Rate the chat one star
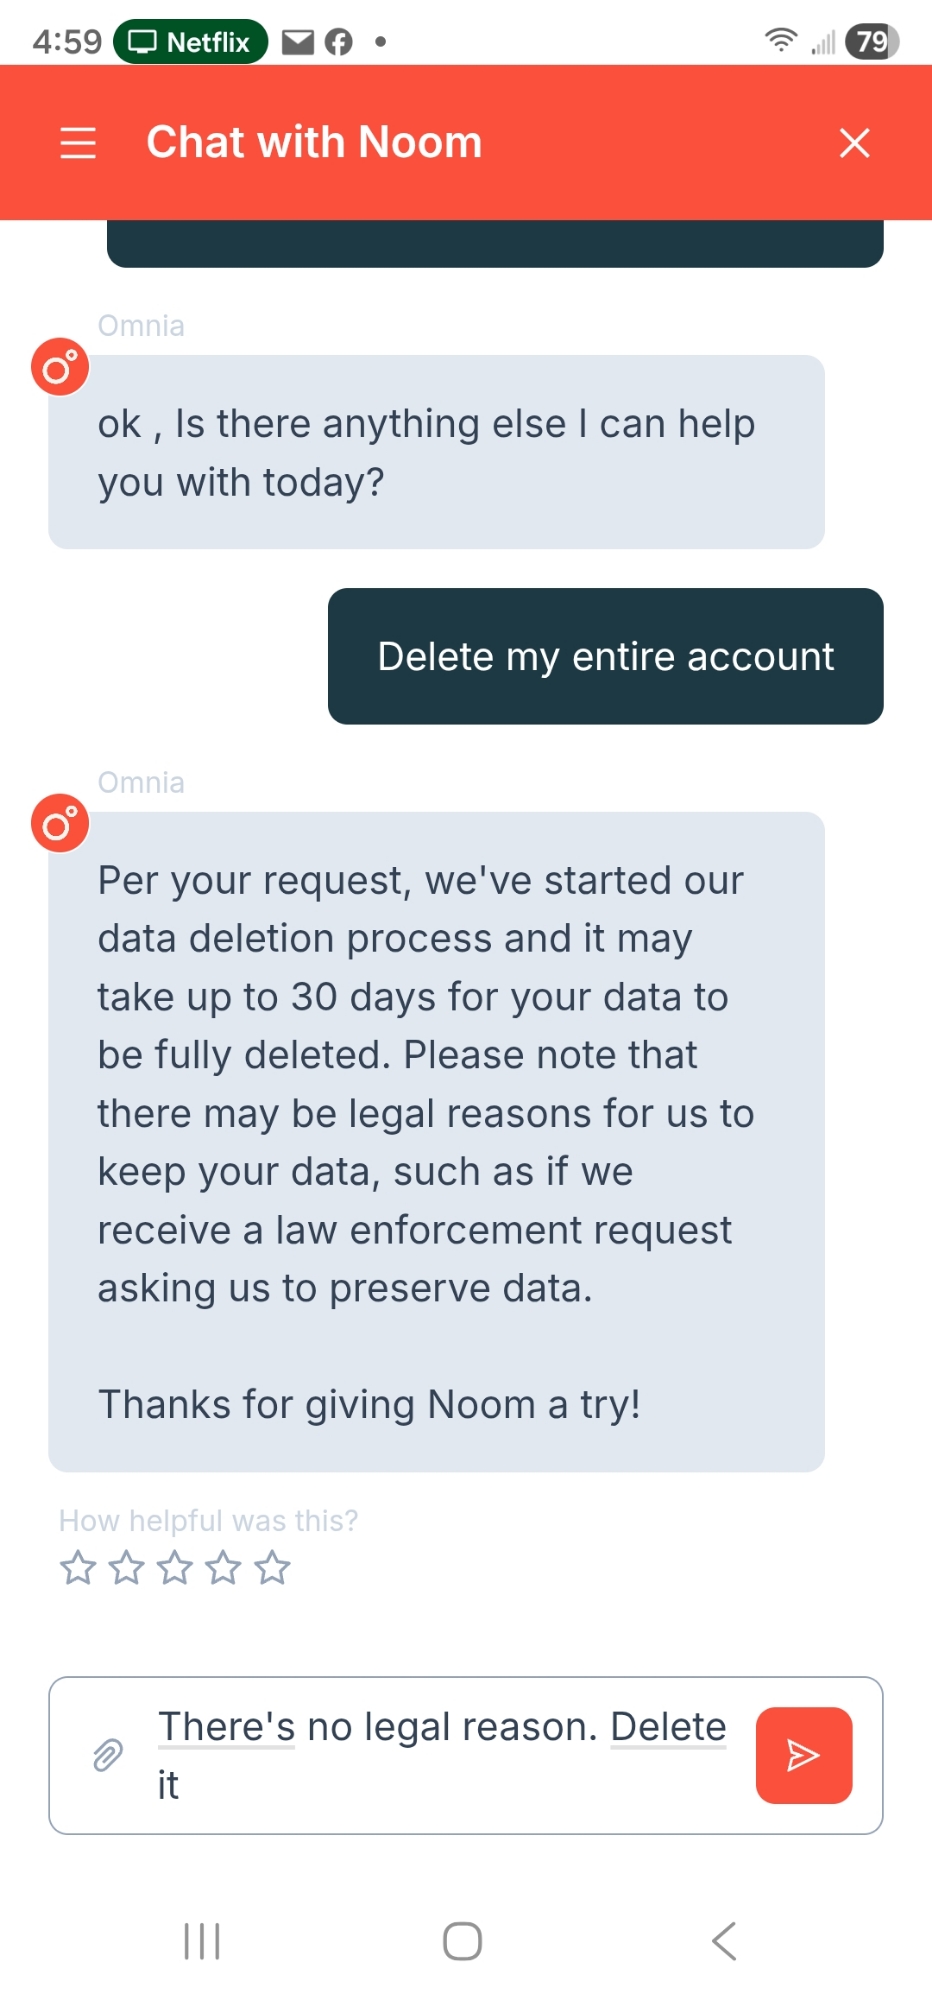 [x=78, y=1568]
